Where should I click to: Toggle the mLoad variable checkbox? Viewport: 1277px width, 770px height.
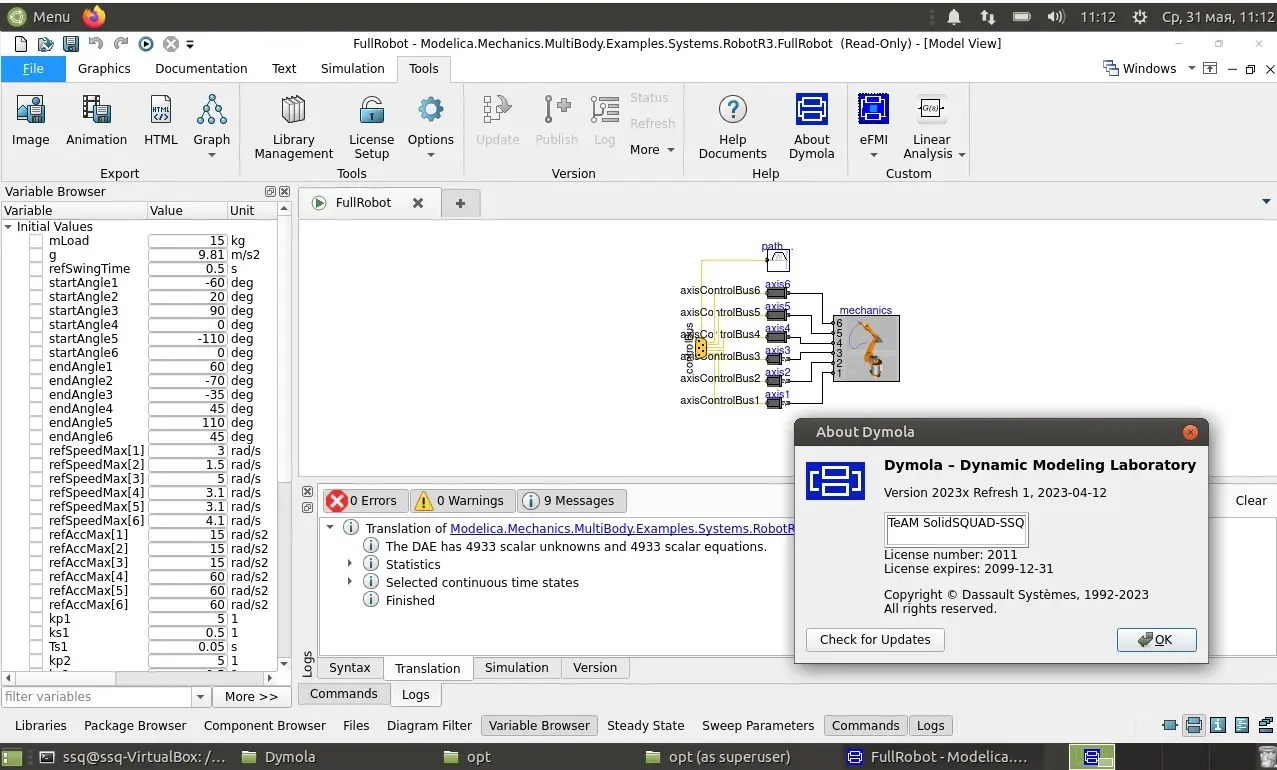36,241
